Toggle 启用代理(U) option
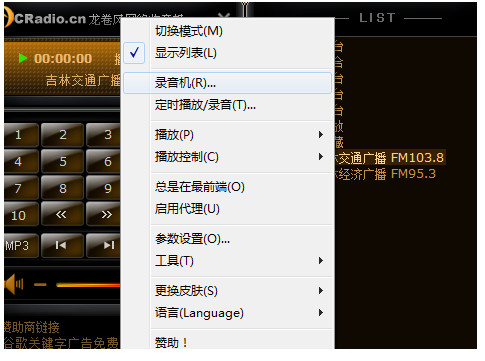This screenshot has height=361, width=485. (228, 209)
